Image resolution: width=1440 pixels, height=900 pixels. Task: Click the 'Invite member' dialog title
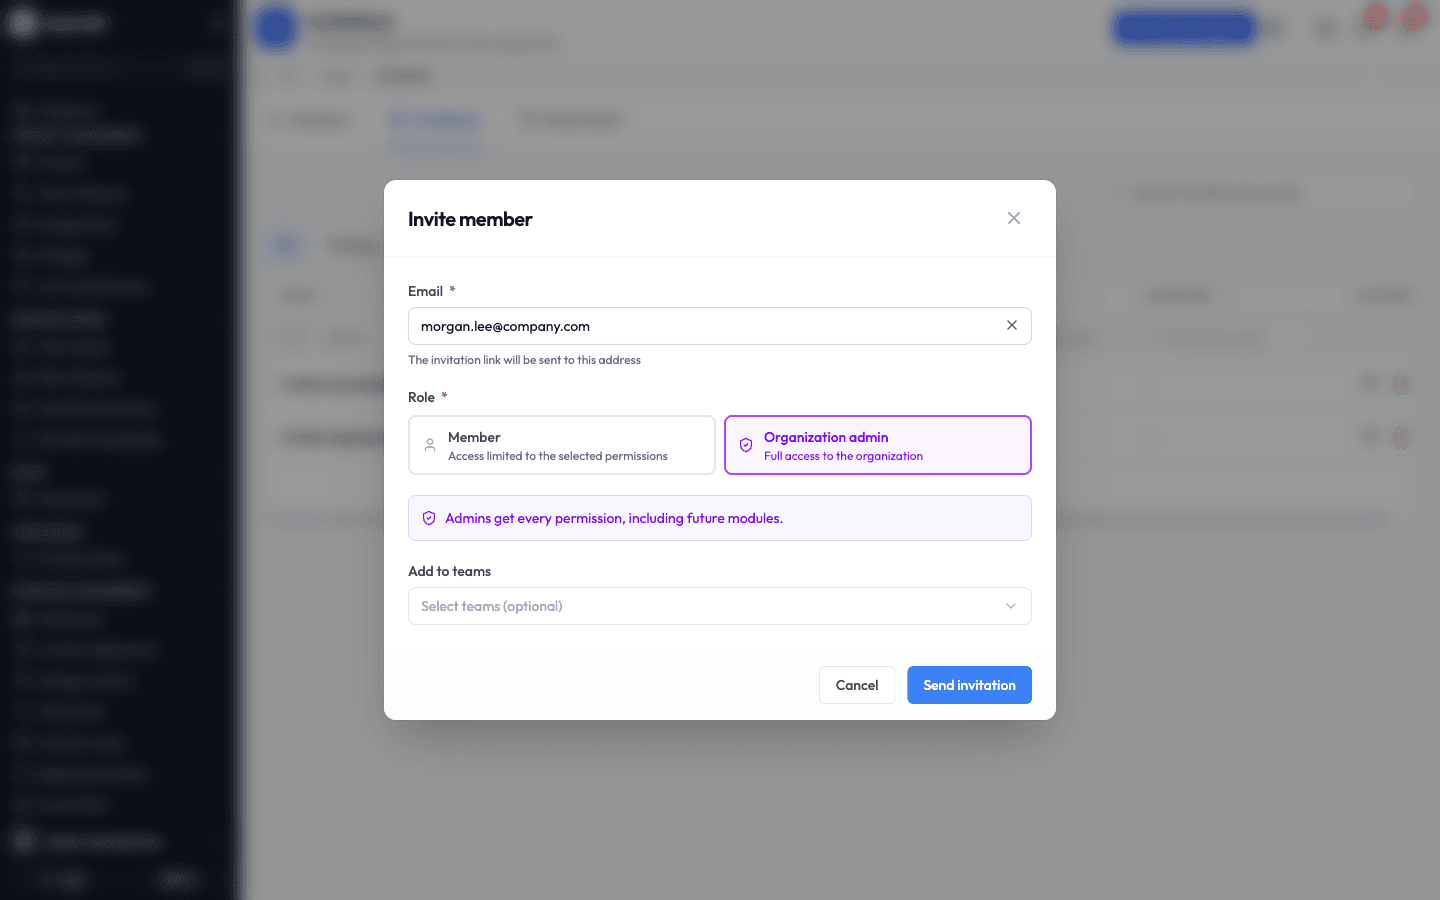470,219
